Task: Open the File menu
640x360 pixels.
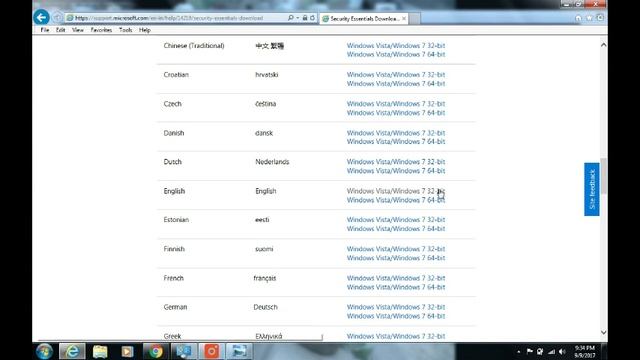Action: coord(44,30)
